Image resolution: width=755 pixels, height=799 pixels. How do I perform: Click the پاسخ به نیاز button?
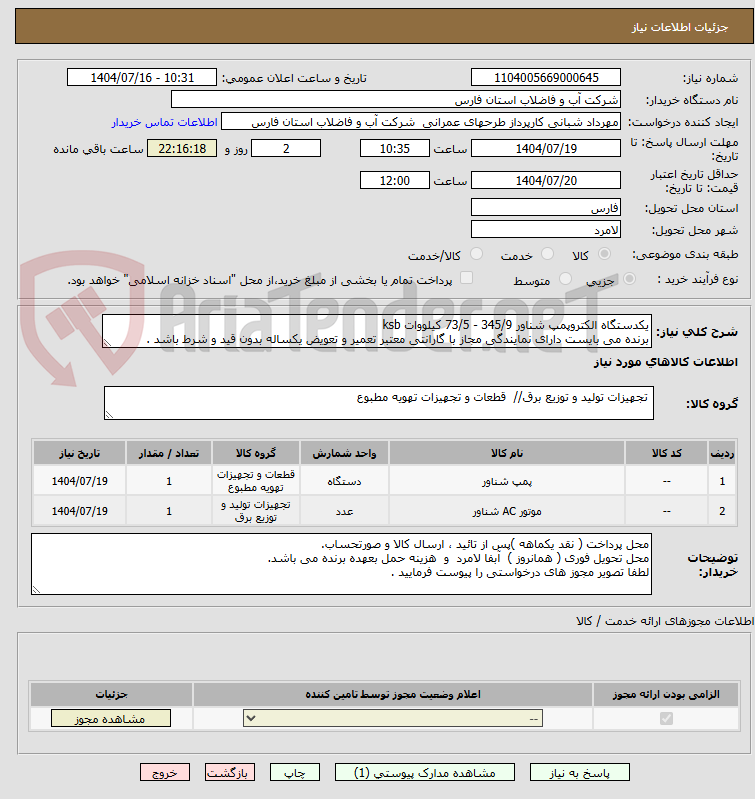pos(579,773)
